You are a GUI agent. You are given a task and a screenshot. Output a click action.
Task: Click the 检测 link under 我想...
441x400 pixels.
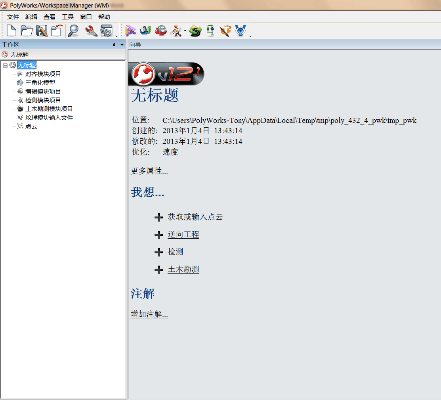coord(176,252)
